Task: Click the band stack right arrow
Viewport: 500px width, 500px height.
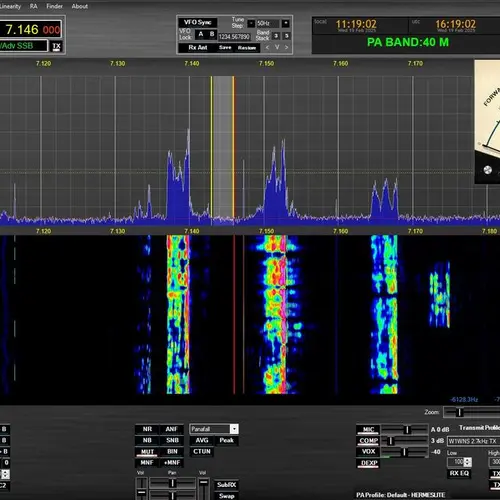Action: click(x=286, y=47)
